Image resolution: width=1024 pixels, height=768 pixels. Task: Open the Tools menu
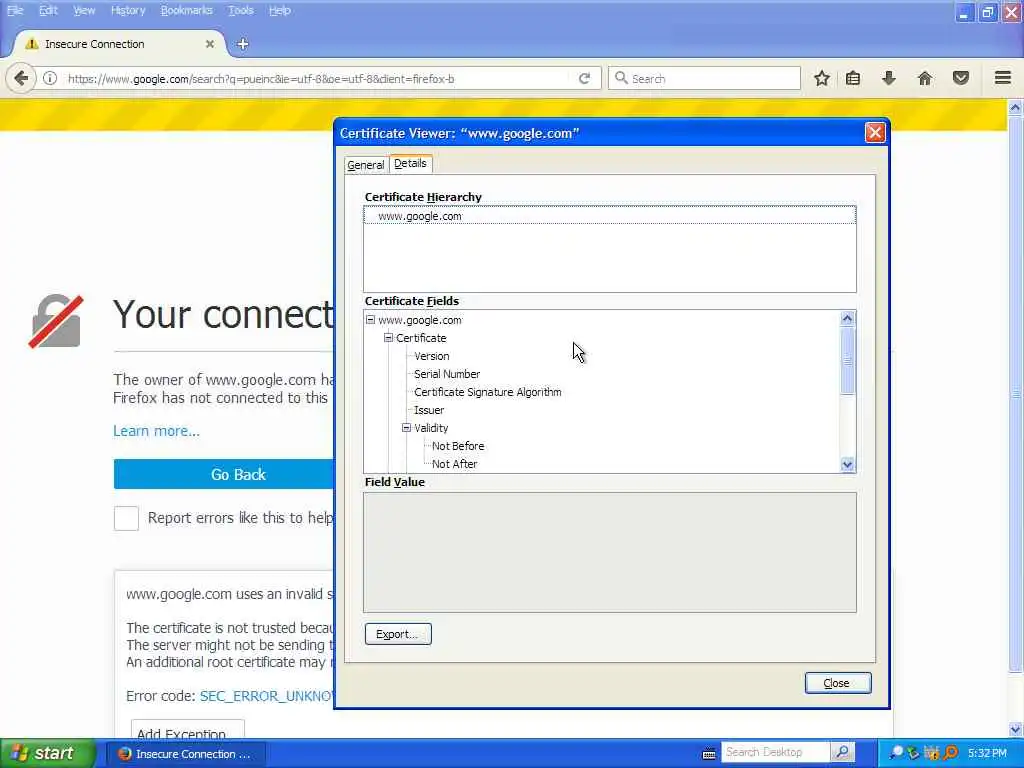click(241, 10)
